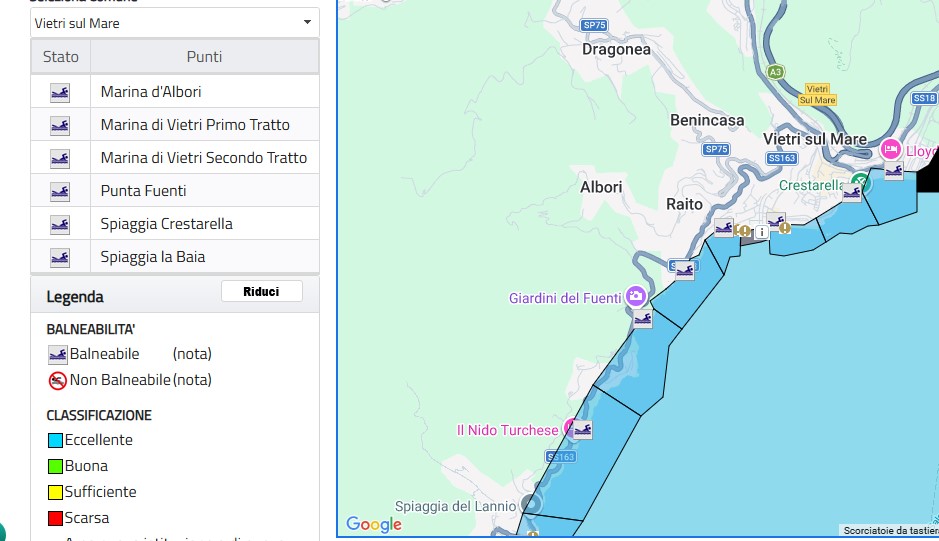
Task: Open the Vietri sul Mare comune dropdown
Action: 174,23
